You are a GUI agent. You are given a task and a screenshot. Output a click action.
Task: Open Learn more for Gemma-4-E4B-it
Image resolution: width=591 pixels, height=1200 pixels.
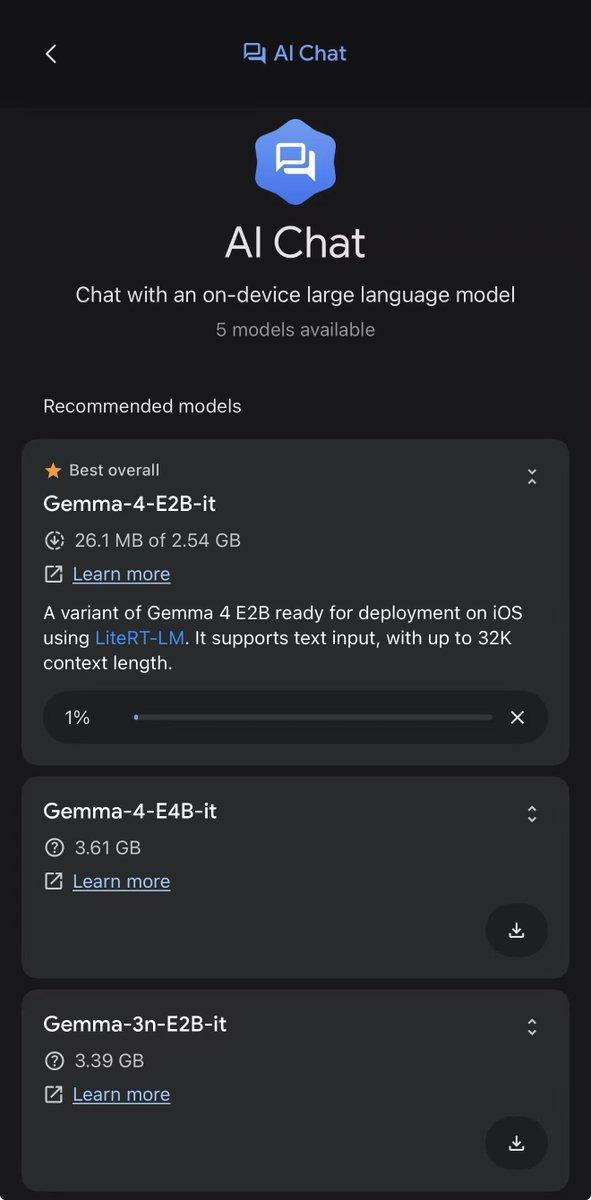[121, 881]
